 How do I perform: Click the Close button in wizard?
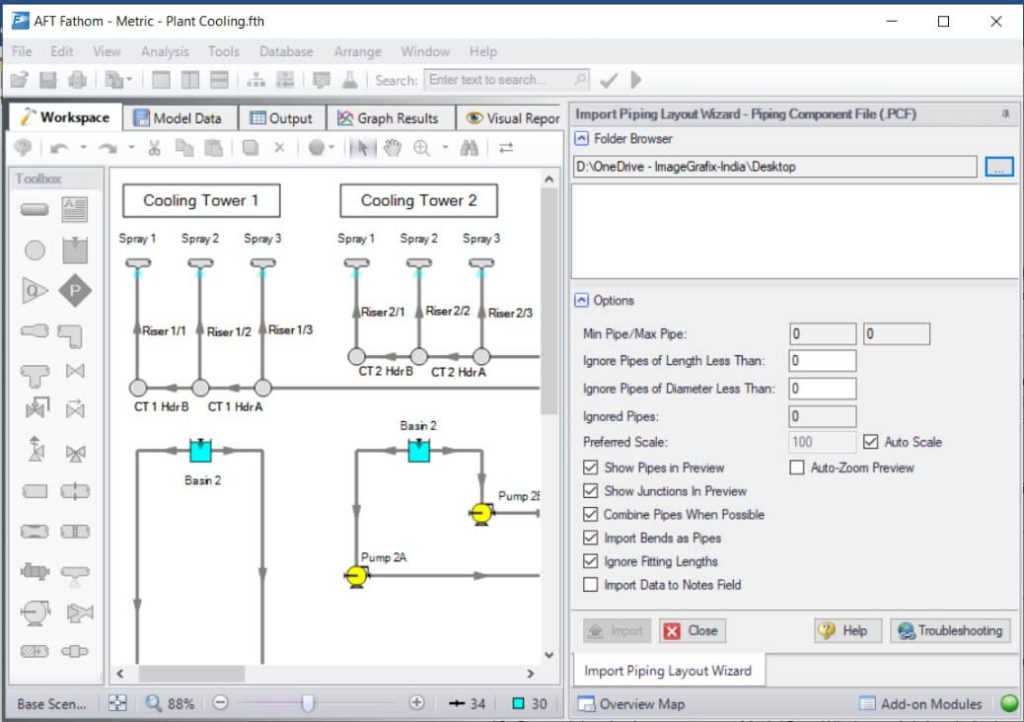692,631
